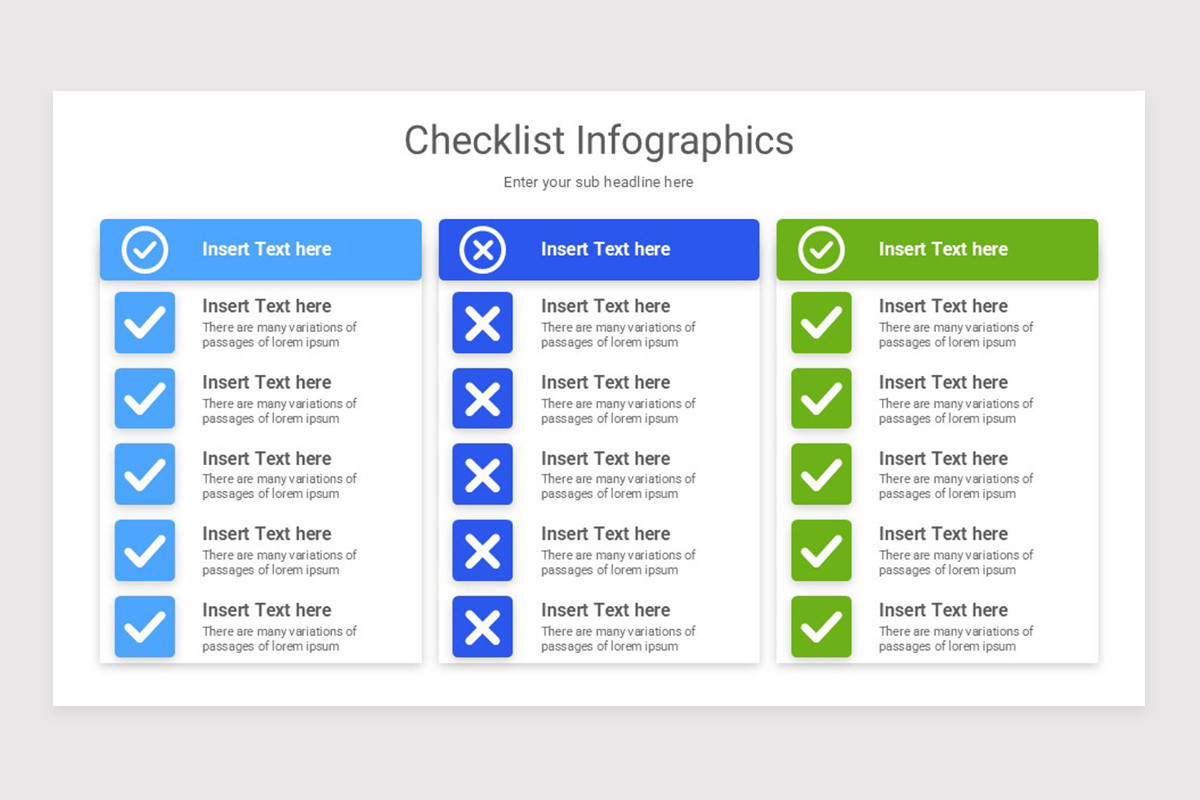Toggle the fourth green checkbox in right column
Viewport: 1200px width, 800px height.
pyautogui.click(x=821, y=550)
